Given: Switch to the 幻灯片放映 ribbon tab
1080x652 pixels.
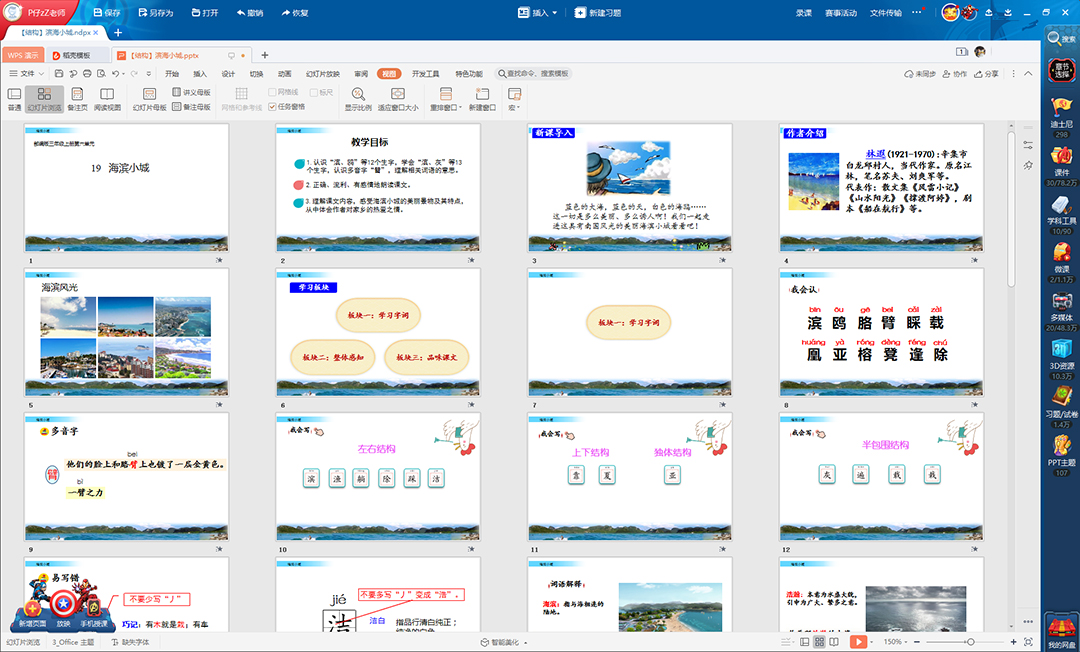Looking at the screenshot, I should click(323, 74).
